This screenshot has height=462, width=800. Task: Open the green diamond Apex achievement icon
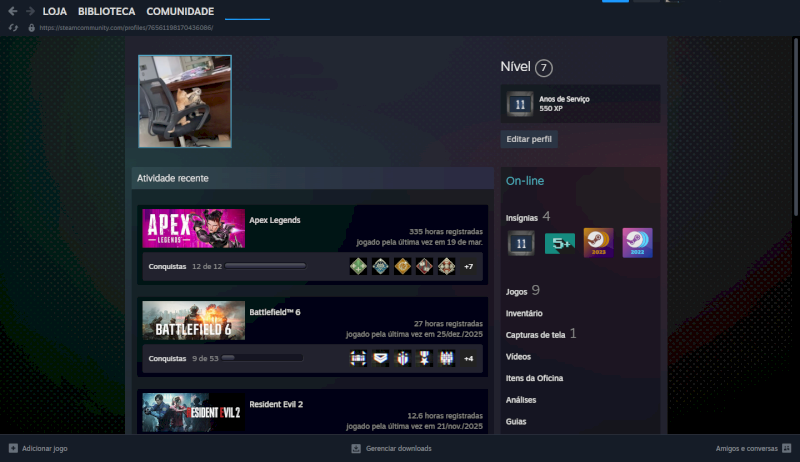click(x=358, y=266)
